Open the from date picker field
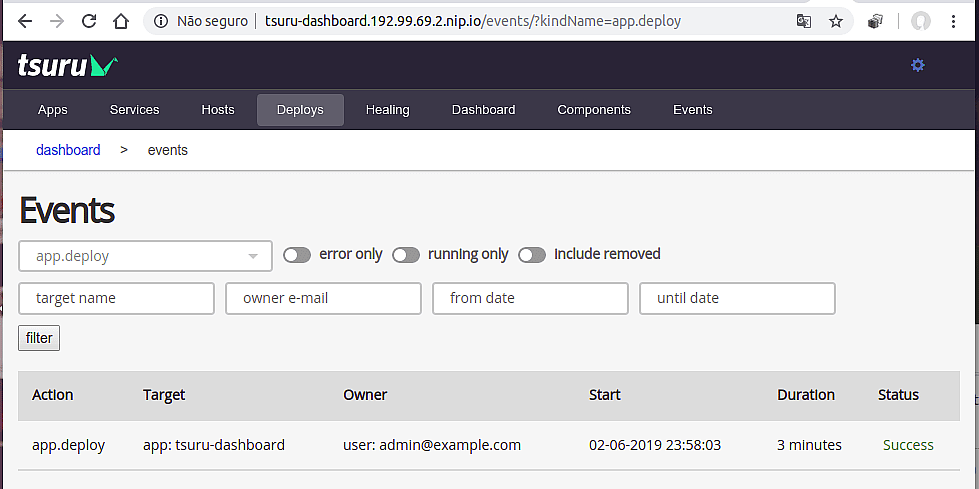 point(530,299)
